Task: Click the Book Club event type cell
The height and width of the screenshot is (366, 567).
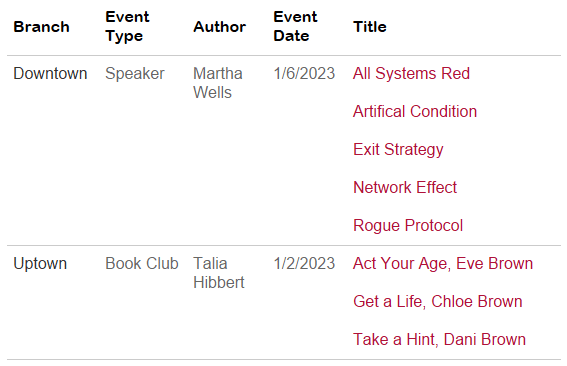Action: click(x=142, y=264)
